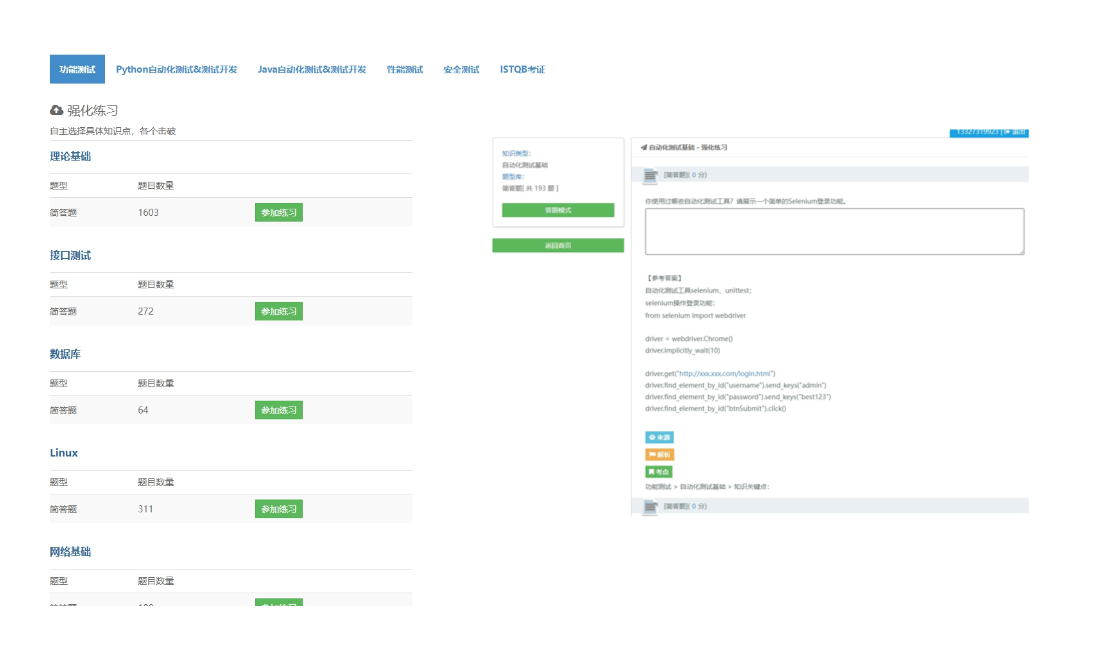The image size is (1110, 646).
Task: Click the document icon of first 简答题
Action: (651, 175)
